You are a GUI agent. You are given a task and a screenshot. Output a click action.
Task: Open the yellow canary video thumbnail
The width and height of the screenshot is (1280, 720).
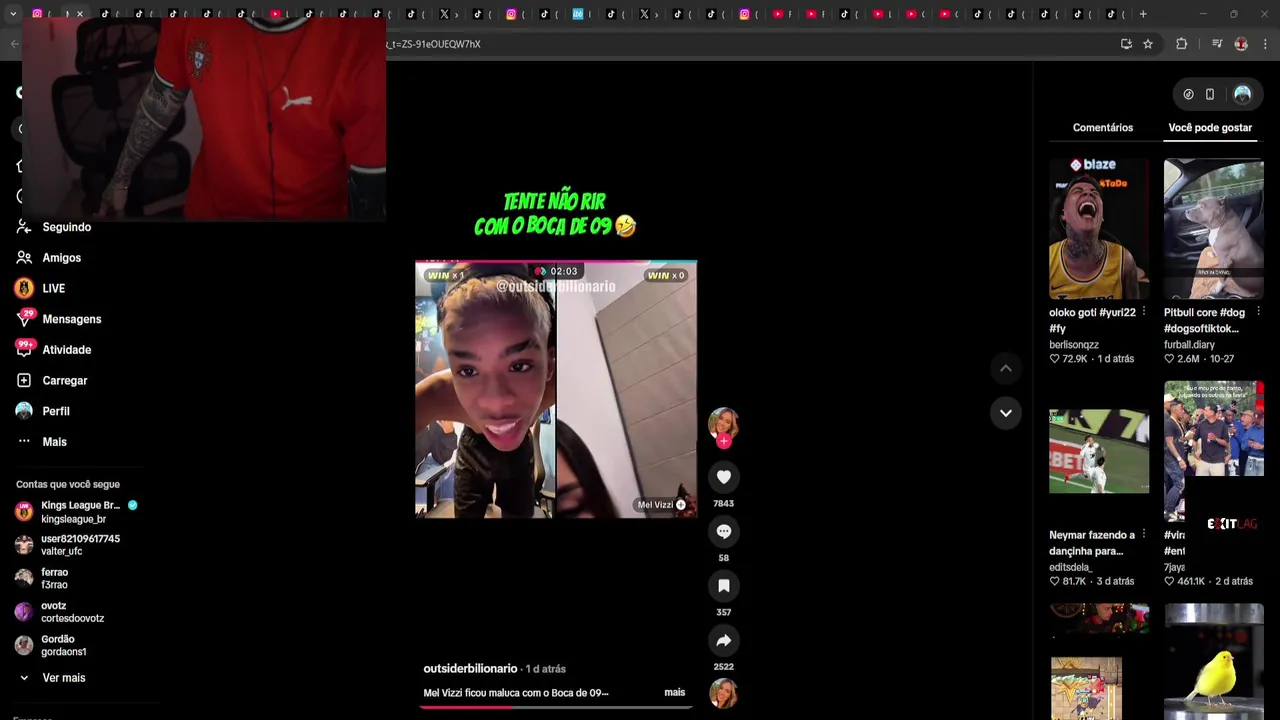point(1214,661)
